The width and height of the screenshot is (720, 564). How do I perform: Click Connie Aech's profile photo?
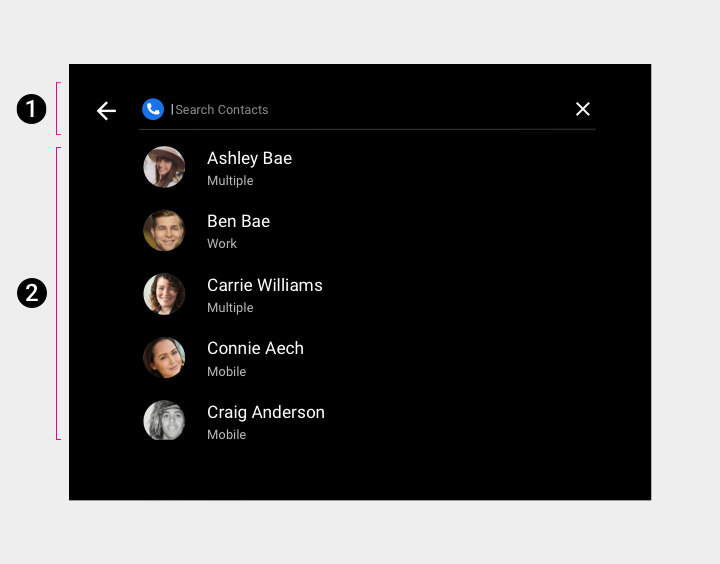pyautogui.click(x=164, y=358)
